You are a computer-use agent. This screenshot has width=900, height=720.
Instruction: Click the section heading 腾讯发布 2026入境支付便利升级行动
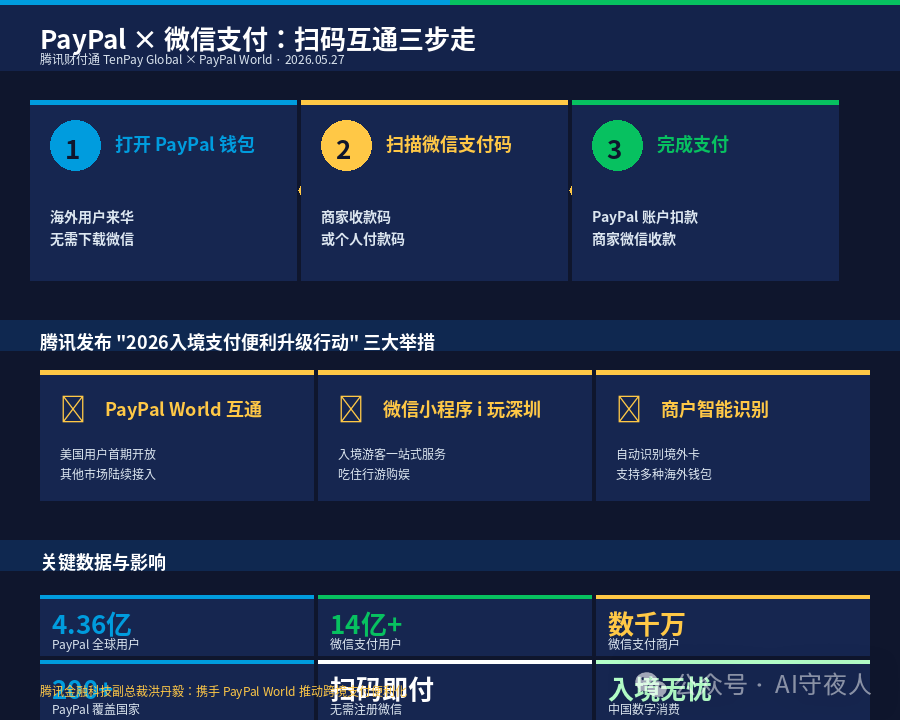click(x=237, y=342)
